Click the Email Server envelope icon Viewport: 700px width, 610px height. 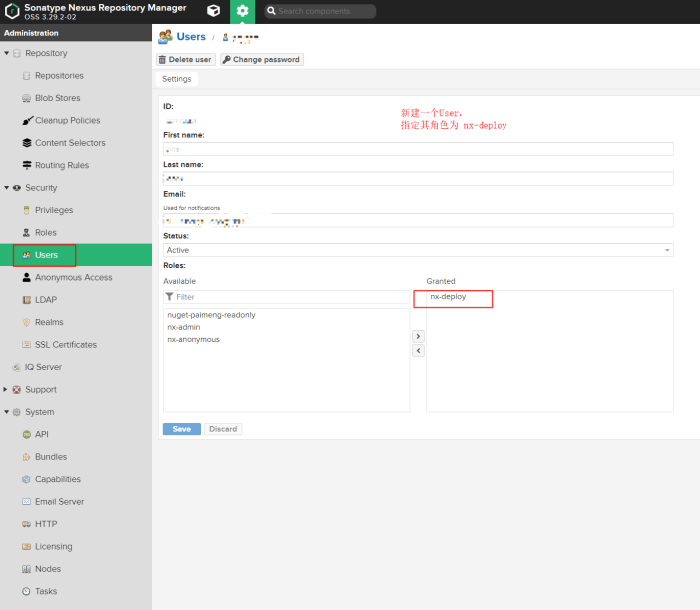(x=27, y=501)
